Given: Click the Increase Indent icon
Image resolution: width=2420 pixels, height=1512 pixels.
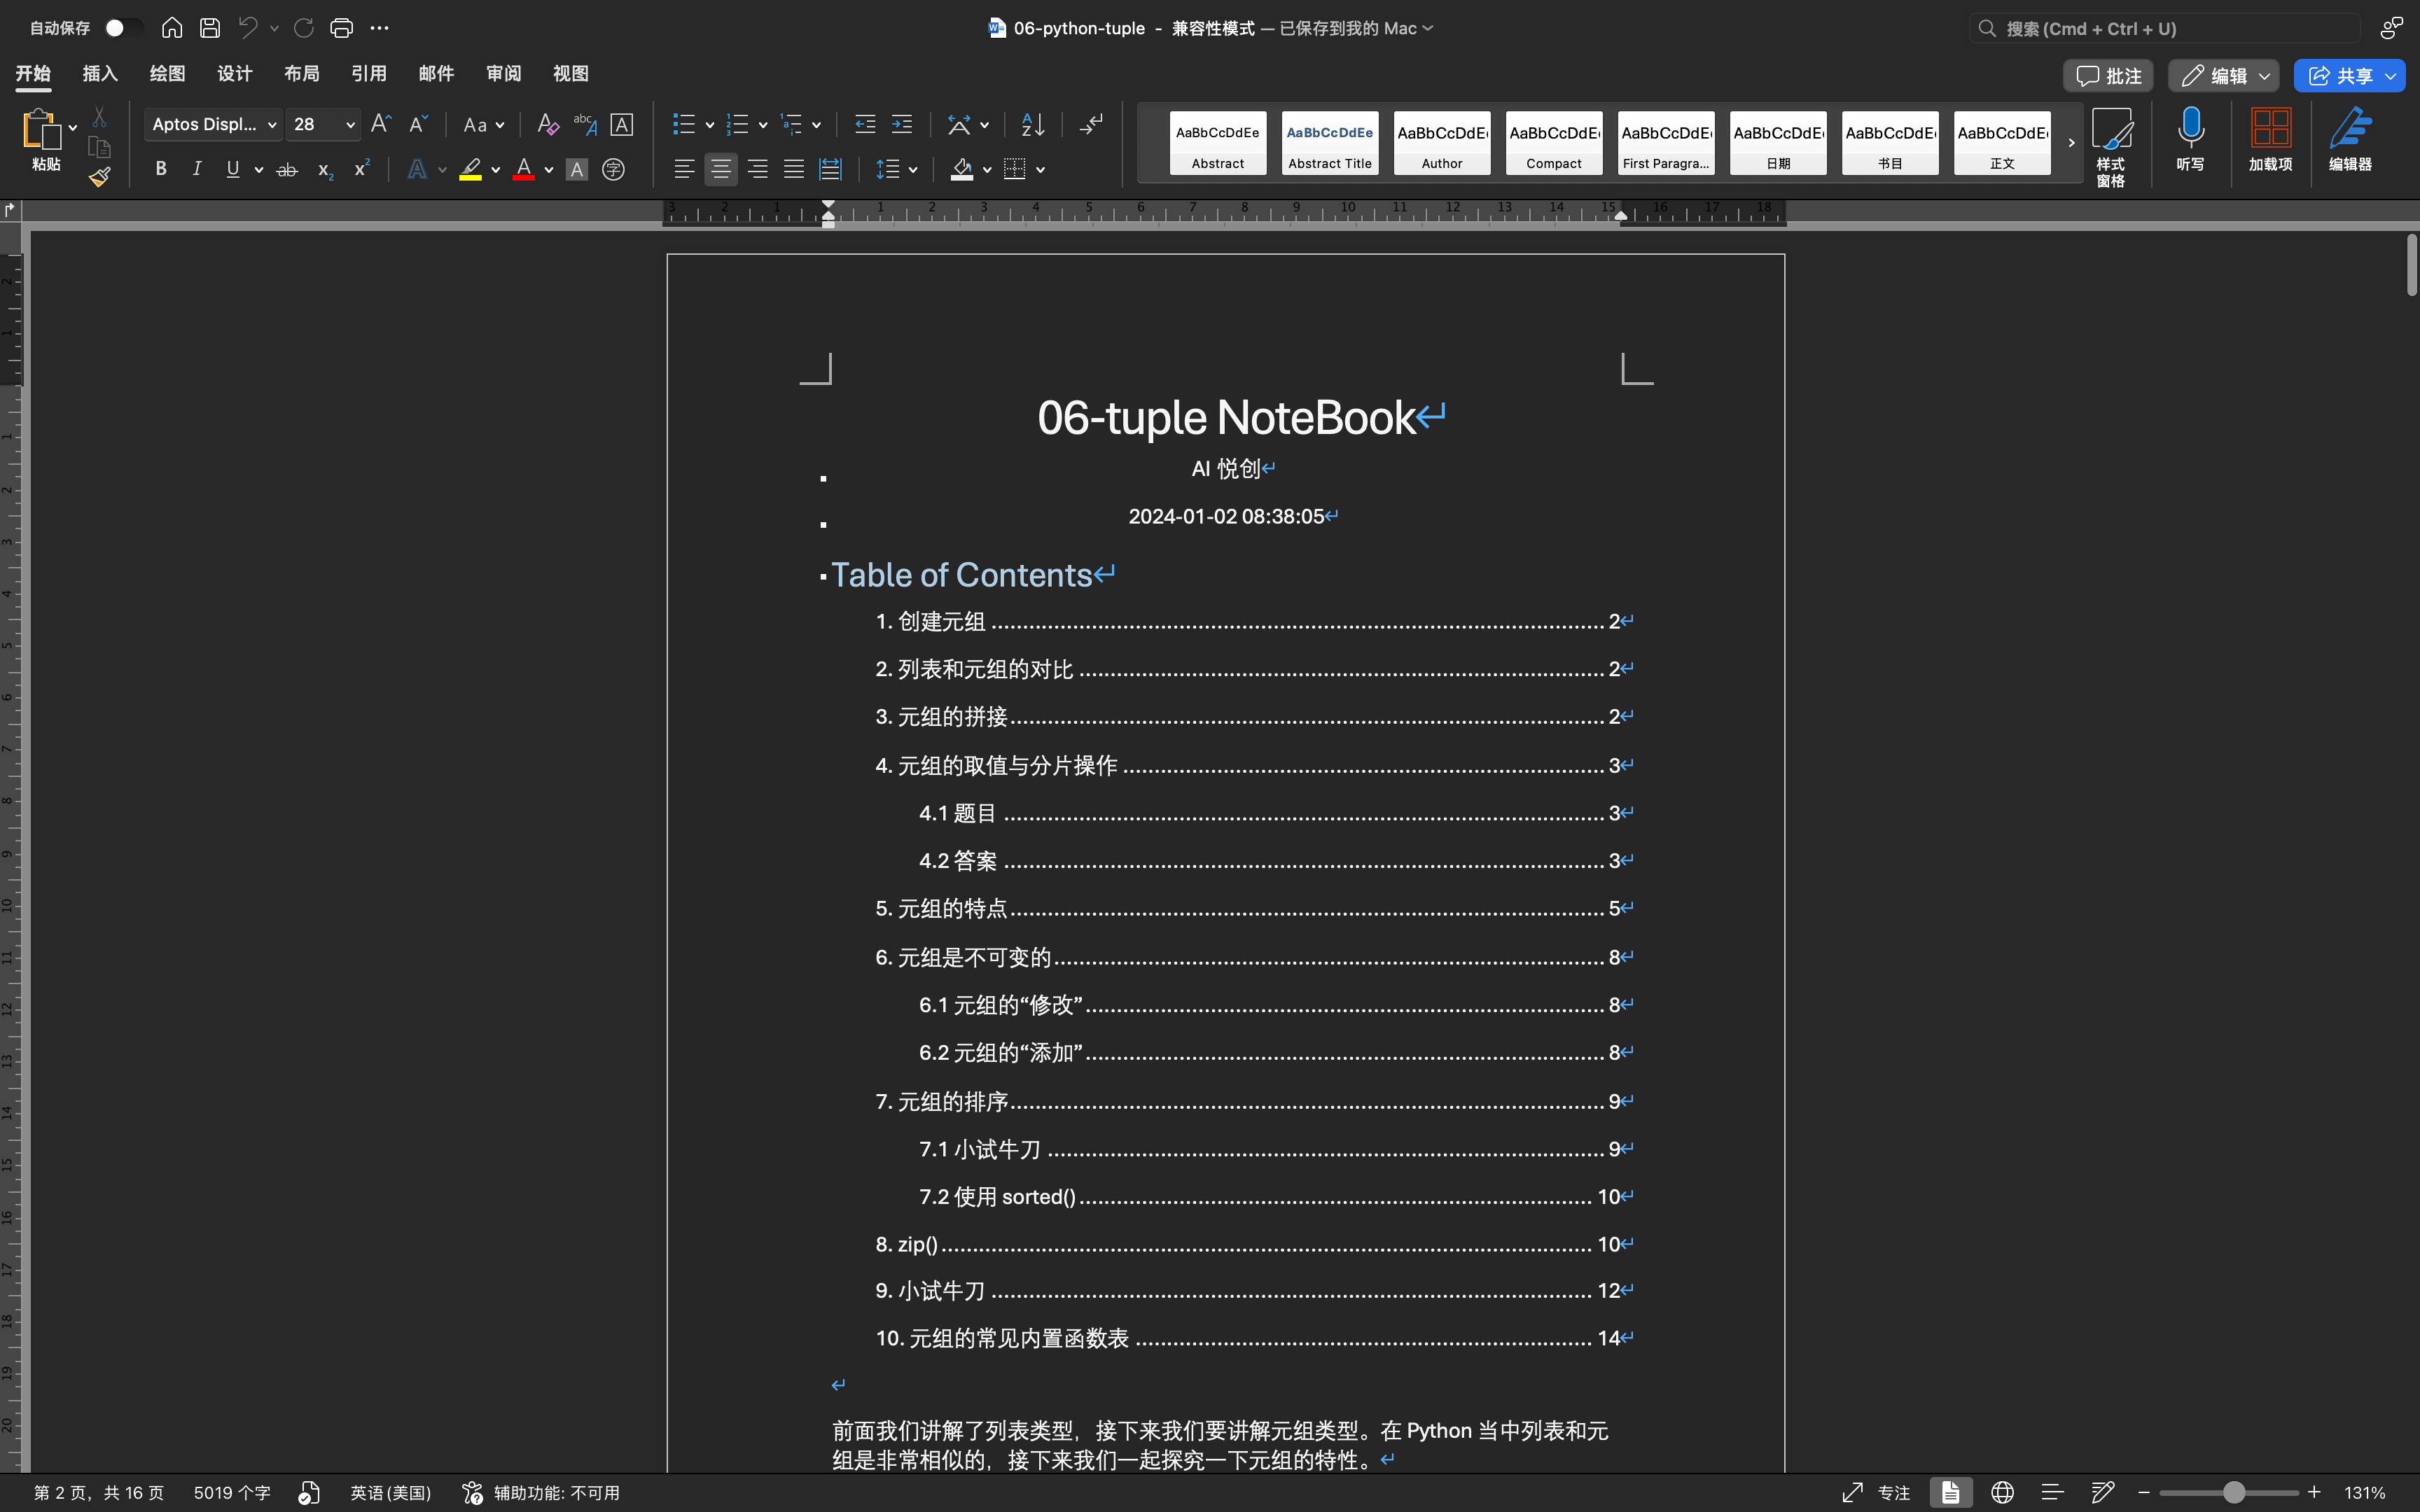Looking at the screenshot, I should pos(901,125).
